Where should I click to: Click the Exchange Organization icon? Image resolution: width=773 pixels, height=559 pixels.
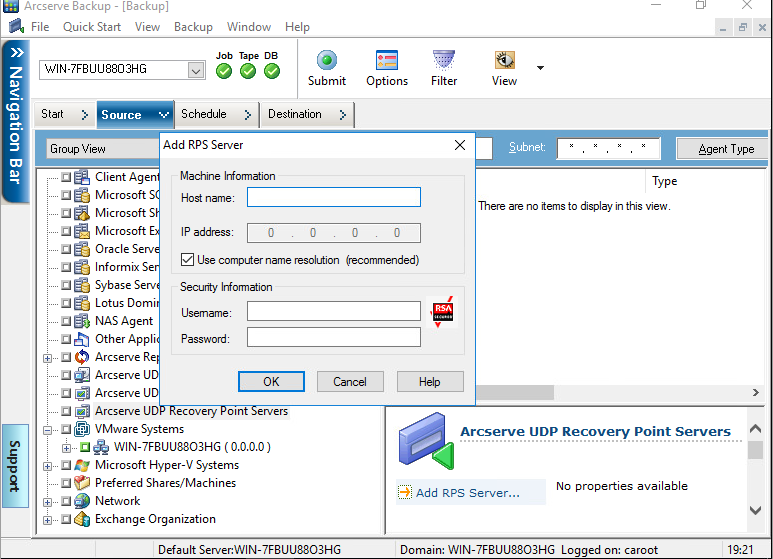tap(82, 519)
